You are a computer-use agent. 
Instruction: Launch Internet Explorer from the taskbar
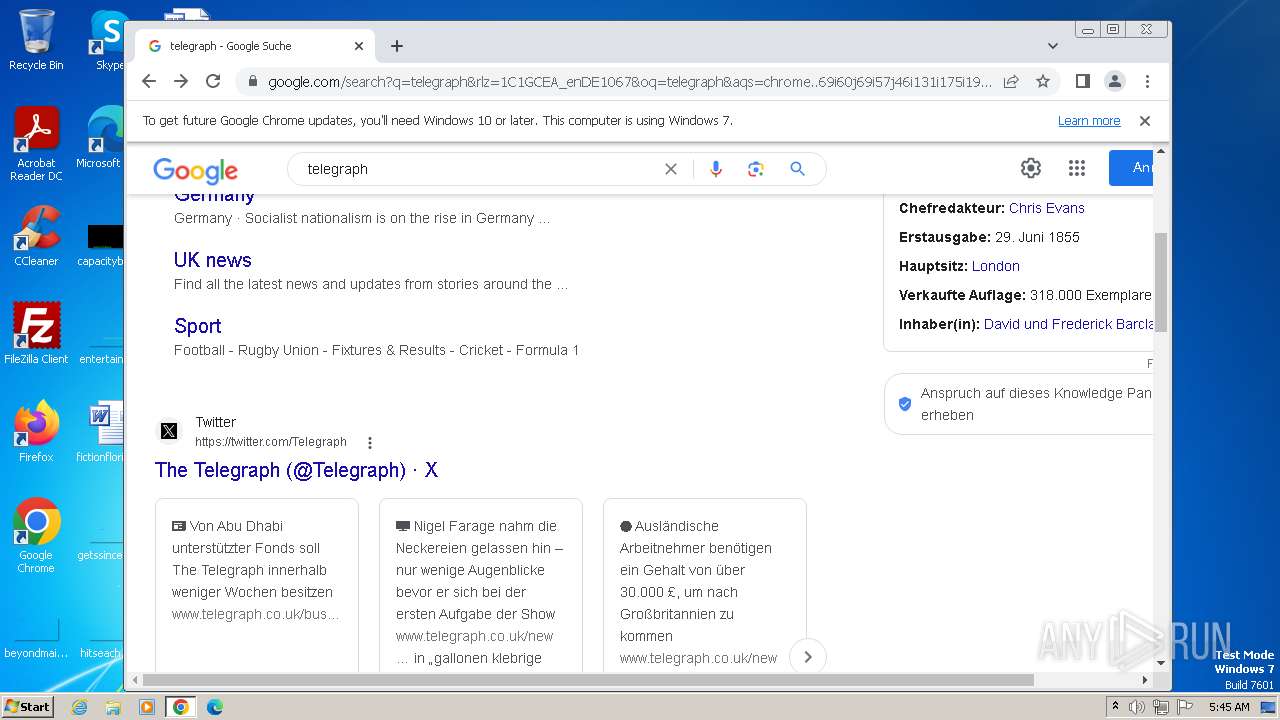pos(80,707)
